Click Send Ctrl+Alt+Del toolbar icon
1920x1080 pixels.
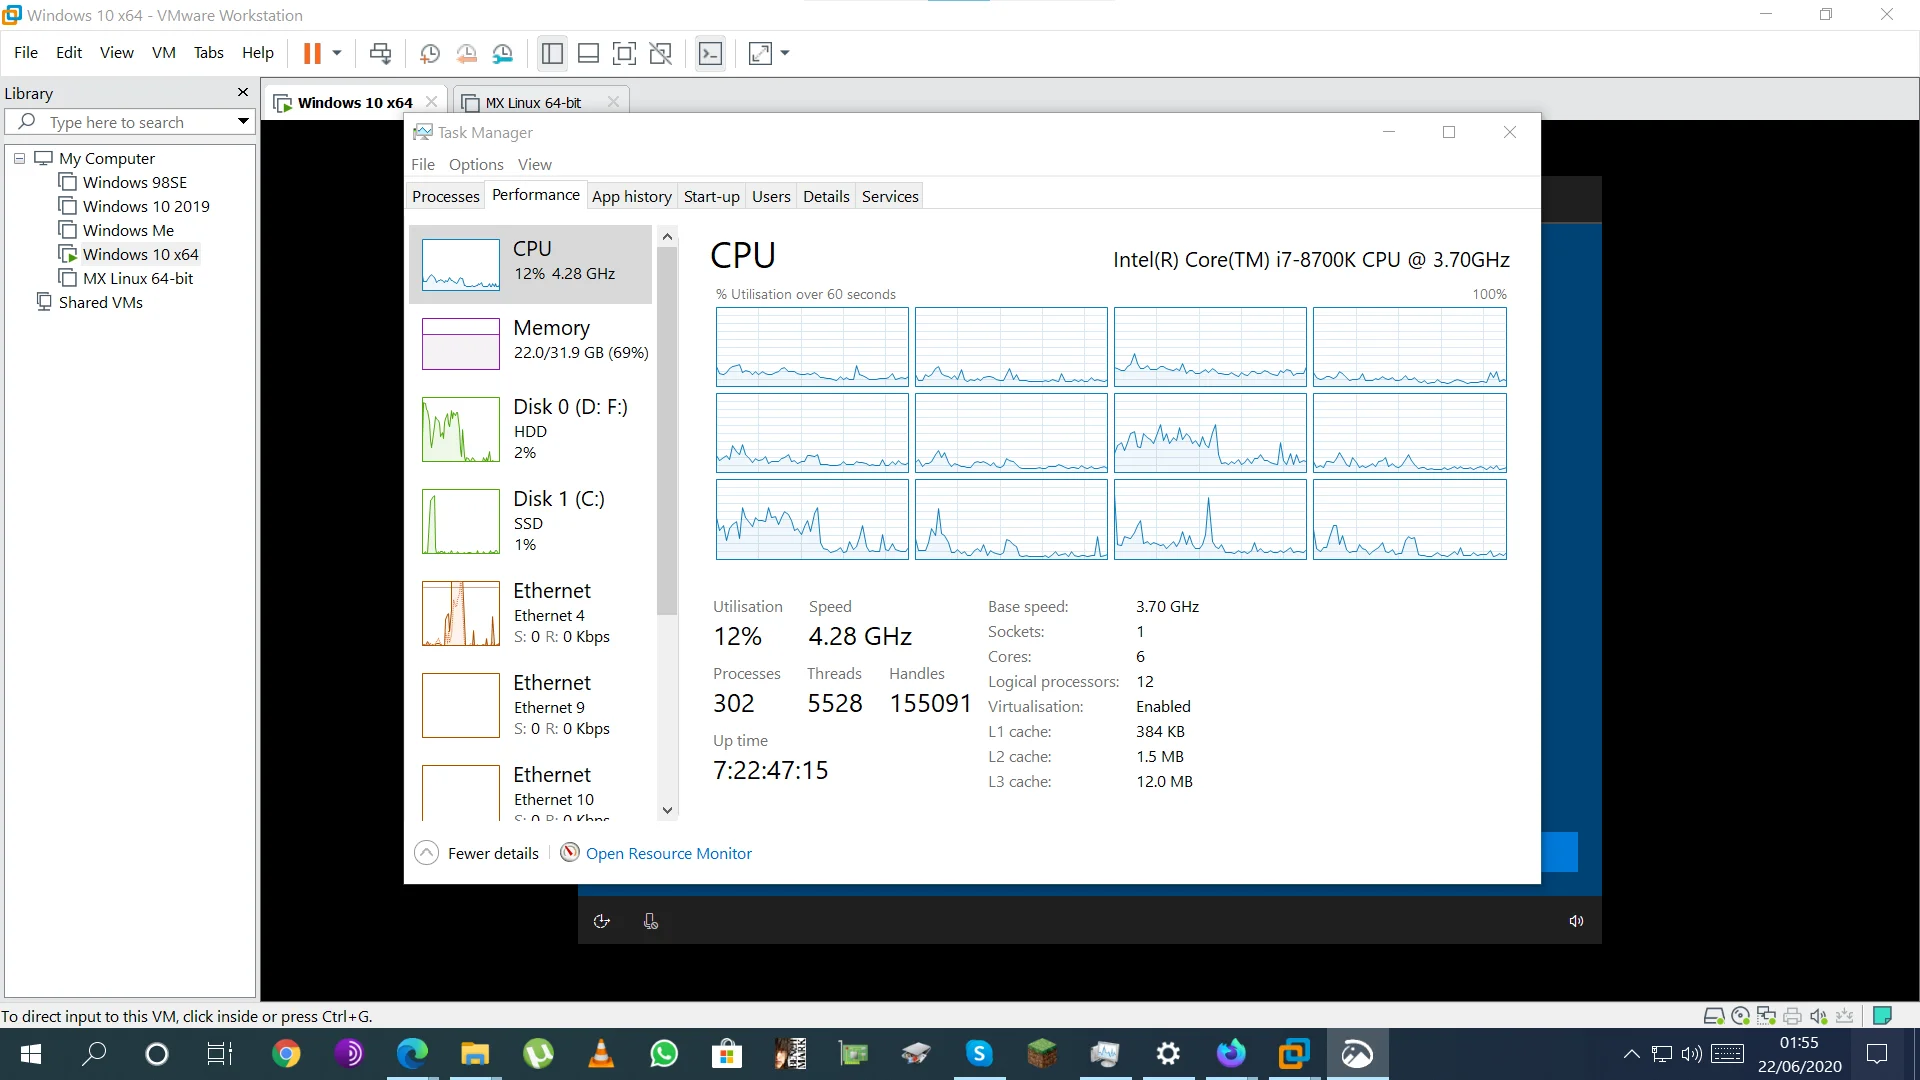(x=381, y=53)
